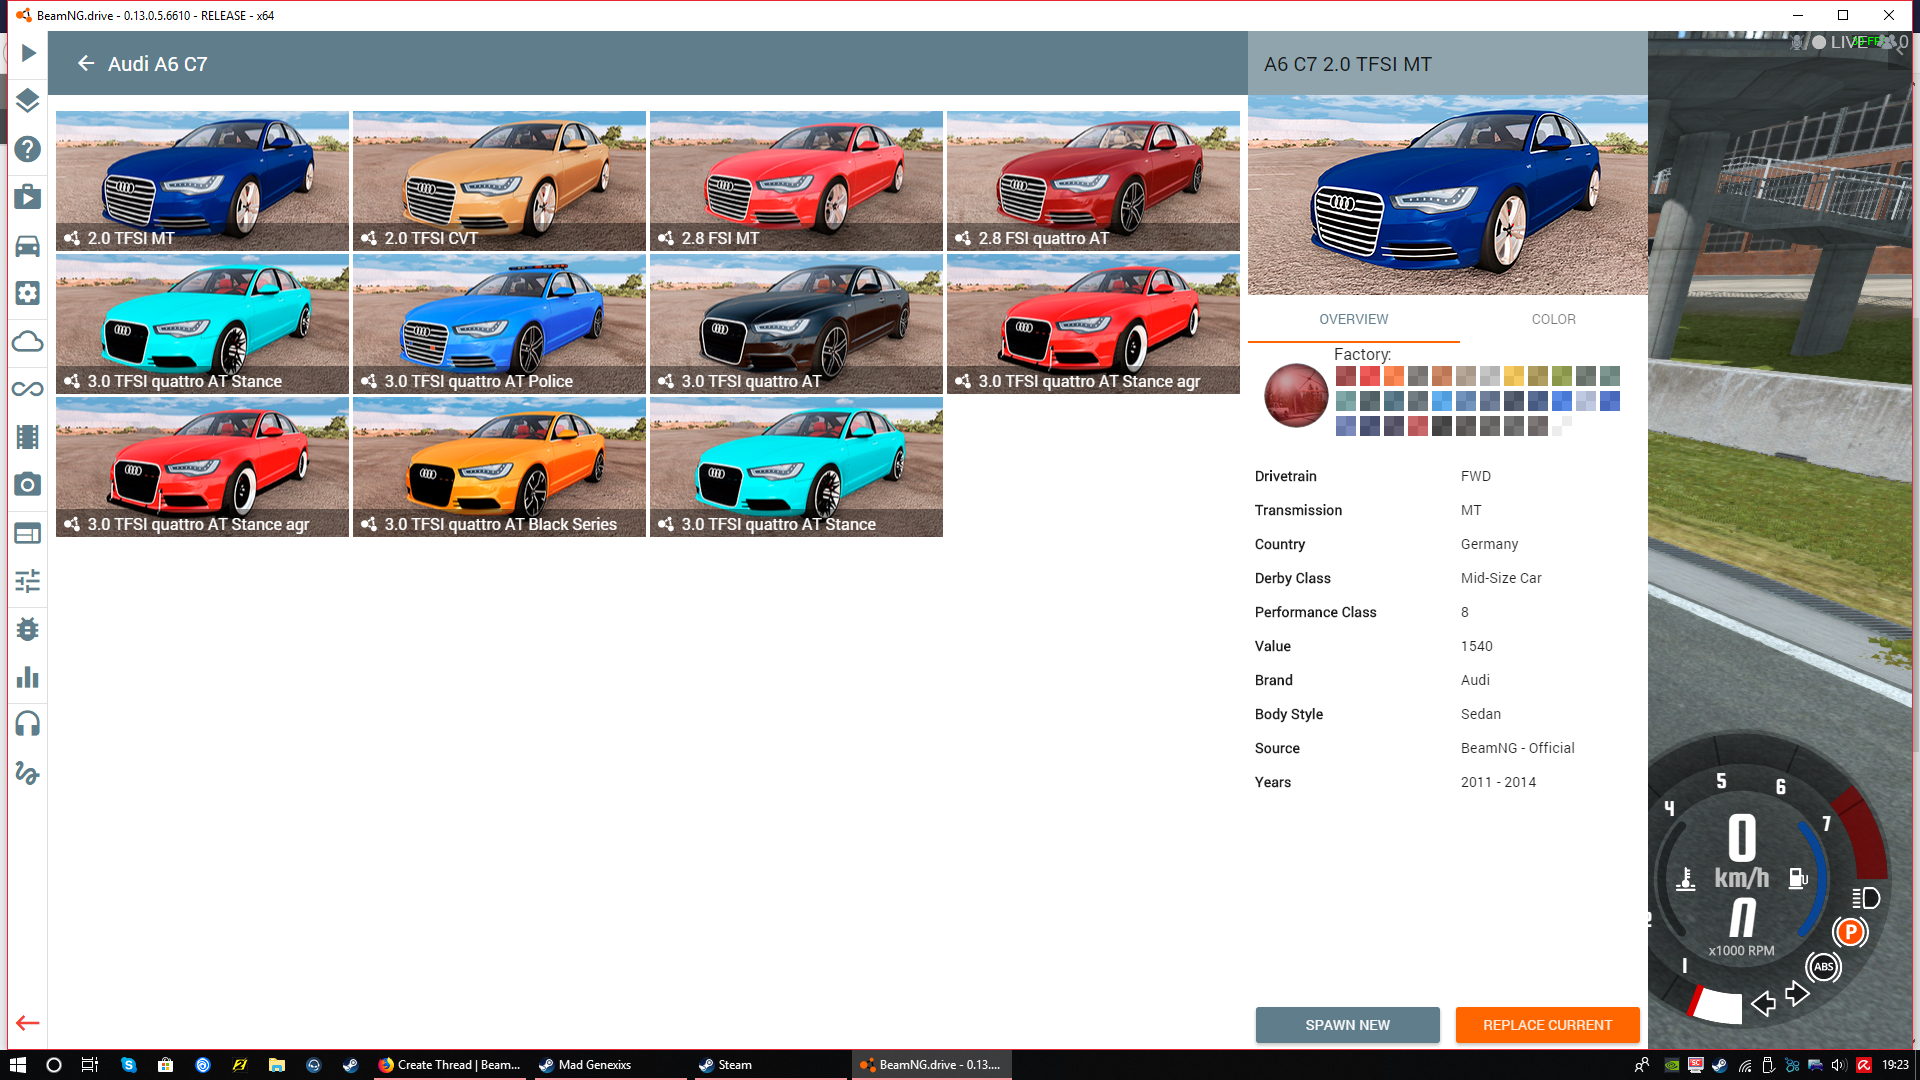
Task: Pick the light blue swatch in second row
Action: tap(1442, 401)
